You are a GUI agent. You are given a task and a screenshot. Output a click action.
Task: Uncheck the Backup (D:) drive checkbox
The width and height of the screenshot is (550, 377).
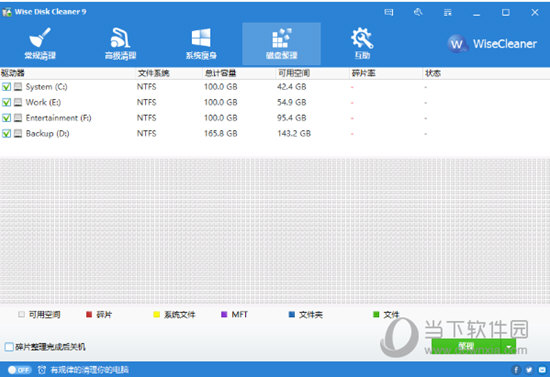[6, 133]
